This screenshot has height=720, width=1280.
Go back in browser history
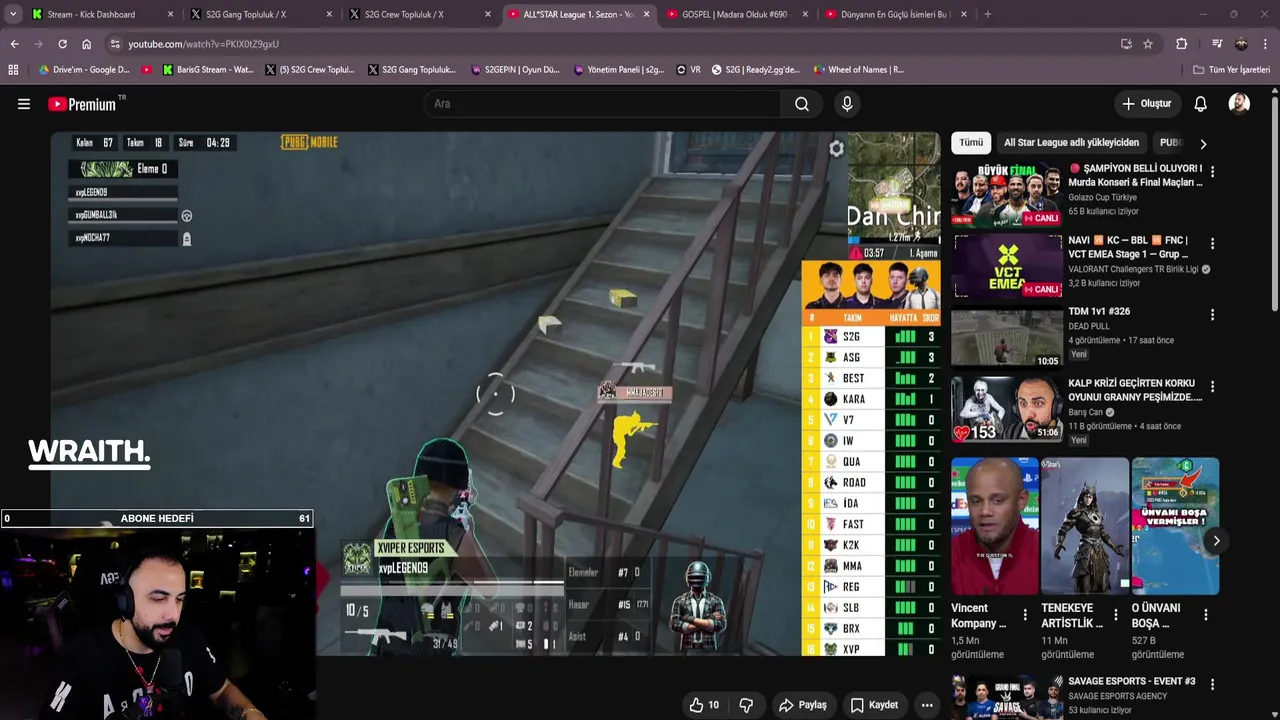(x=14, y=44)
